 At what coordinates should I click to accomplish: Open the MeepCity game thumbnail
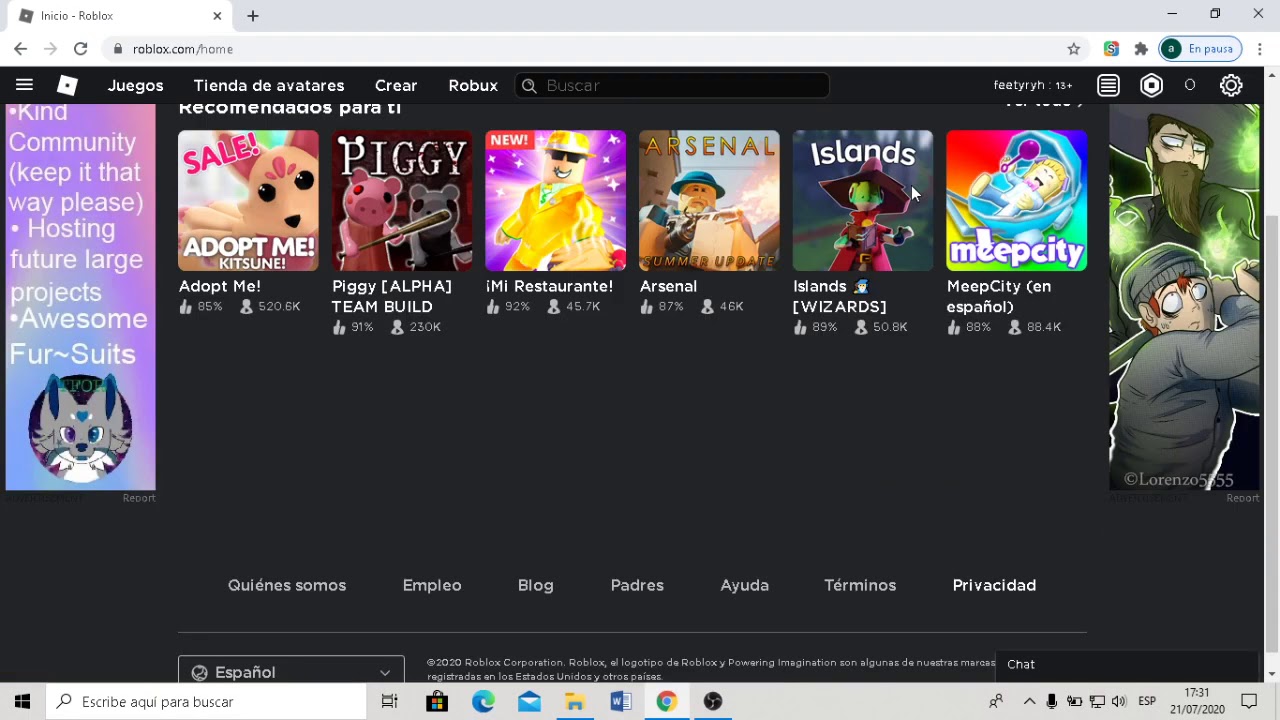[1016, 200]
